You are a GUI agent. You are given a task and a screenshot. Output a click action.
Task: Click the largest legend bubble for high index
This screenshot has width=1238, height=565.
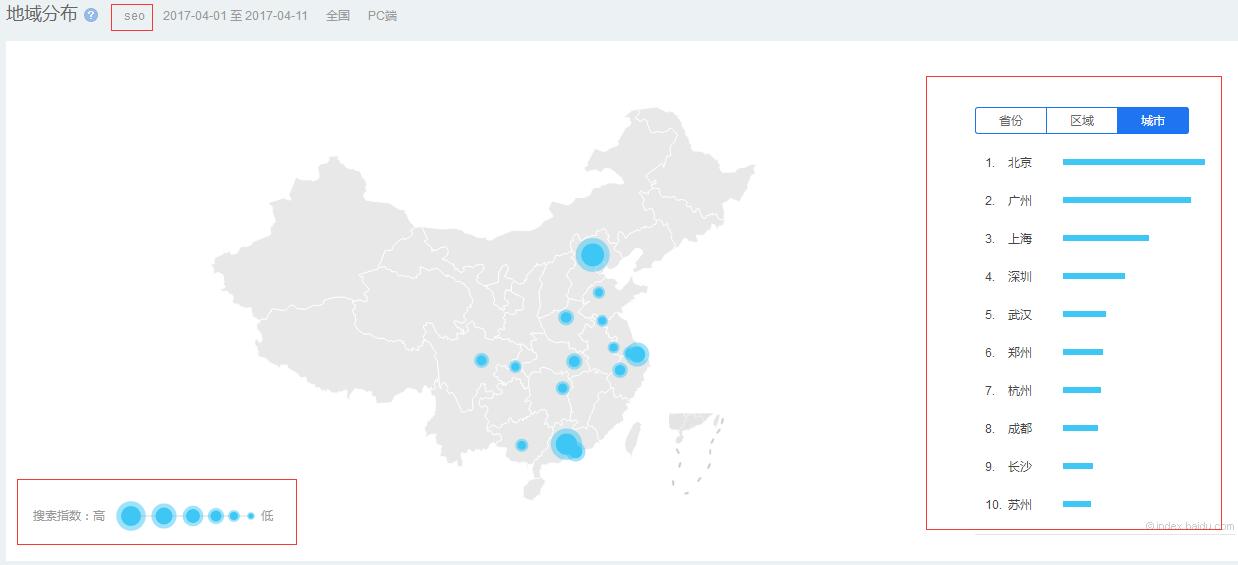click(x=131, y=516)
